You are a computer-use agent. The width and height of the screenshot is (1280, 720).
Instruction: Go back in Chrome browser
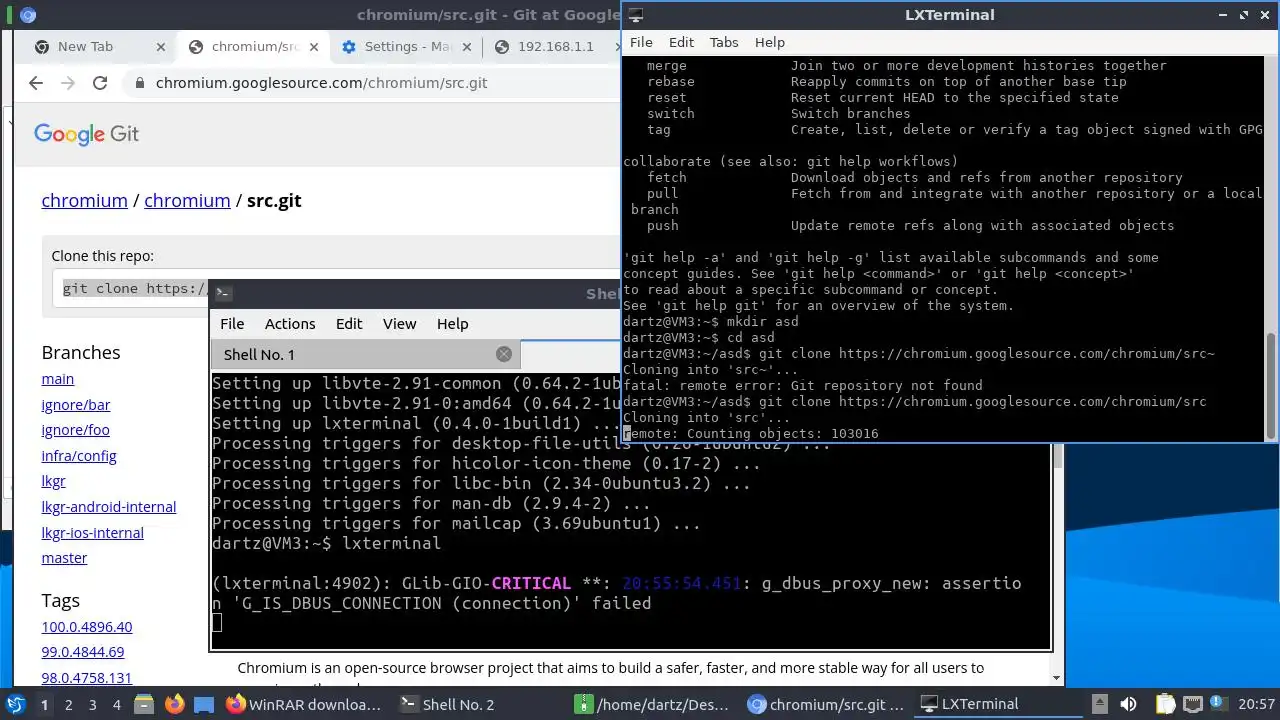click(x=36, y=83)
